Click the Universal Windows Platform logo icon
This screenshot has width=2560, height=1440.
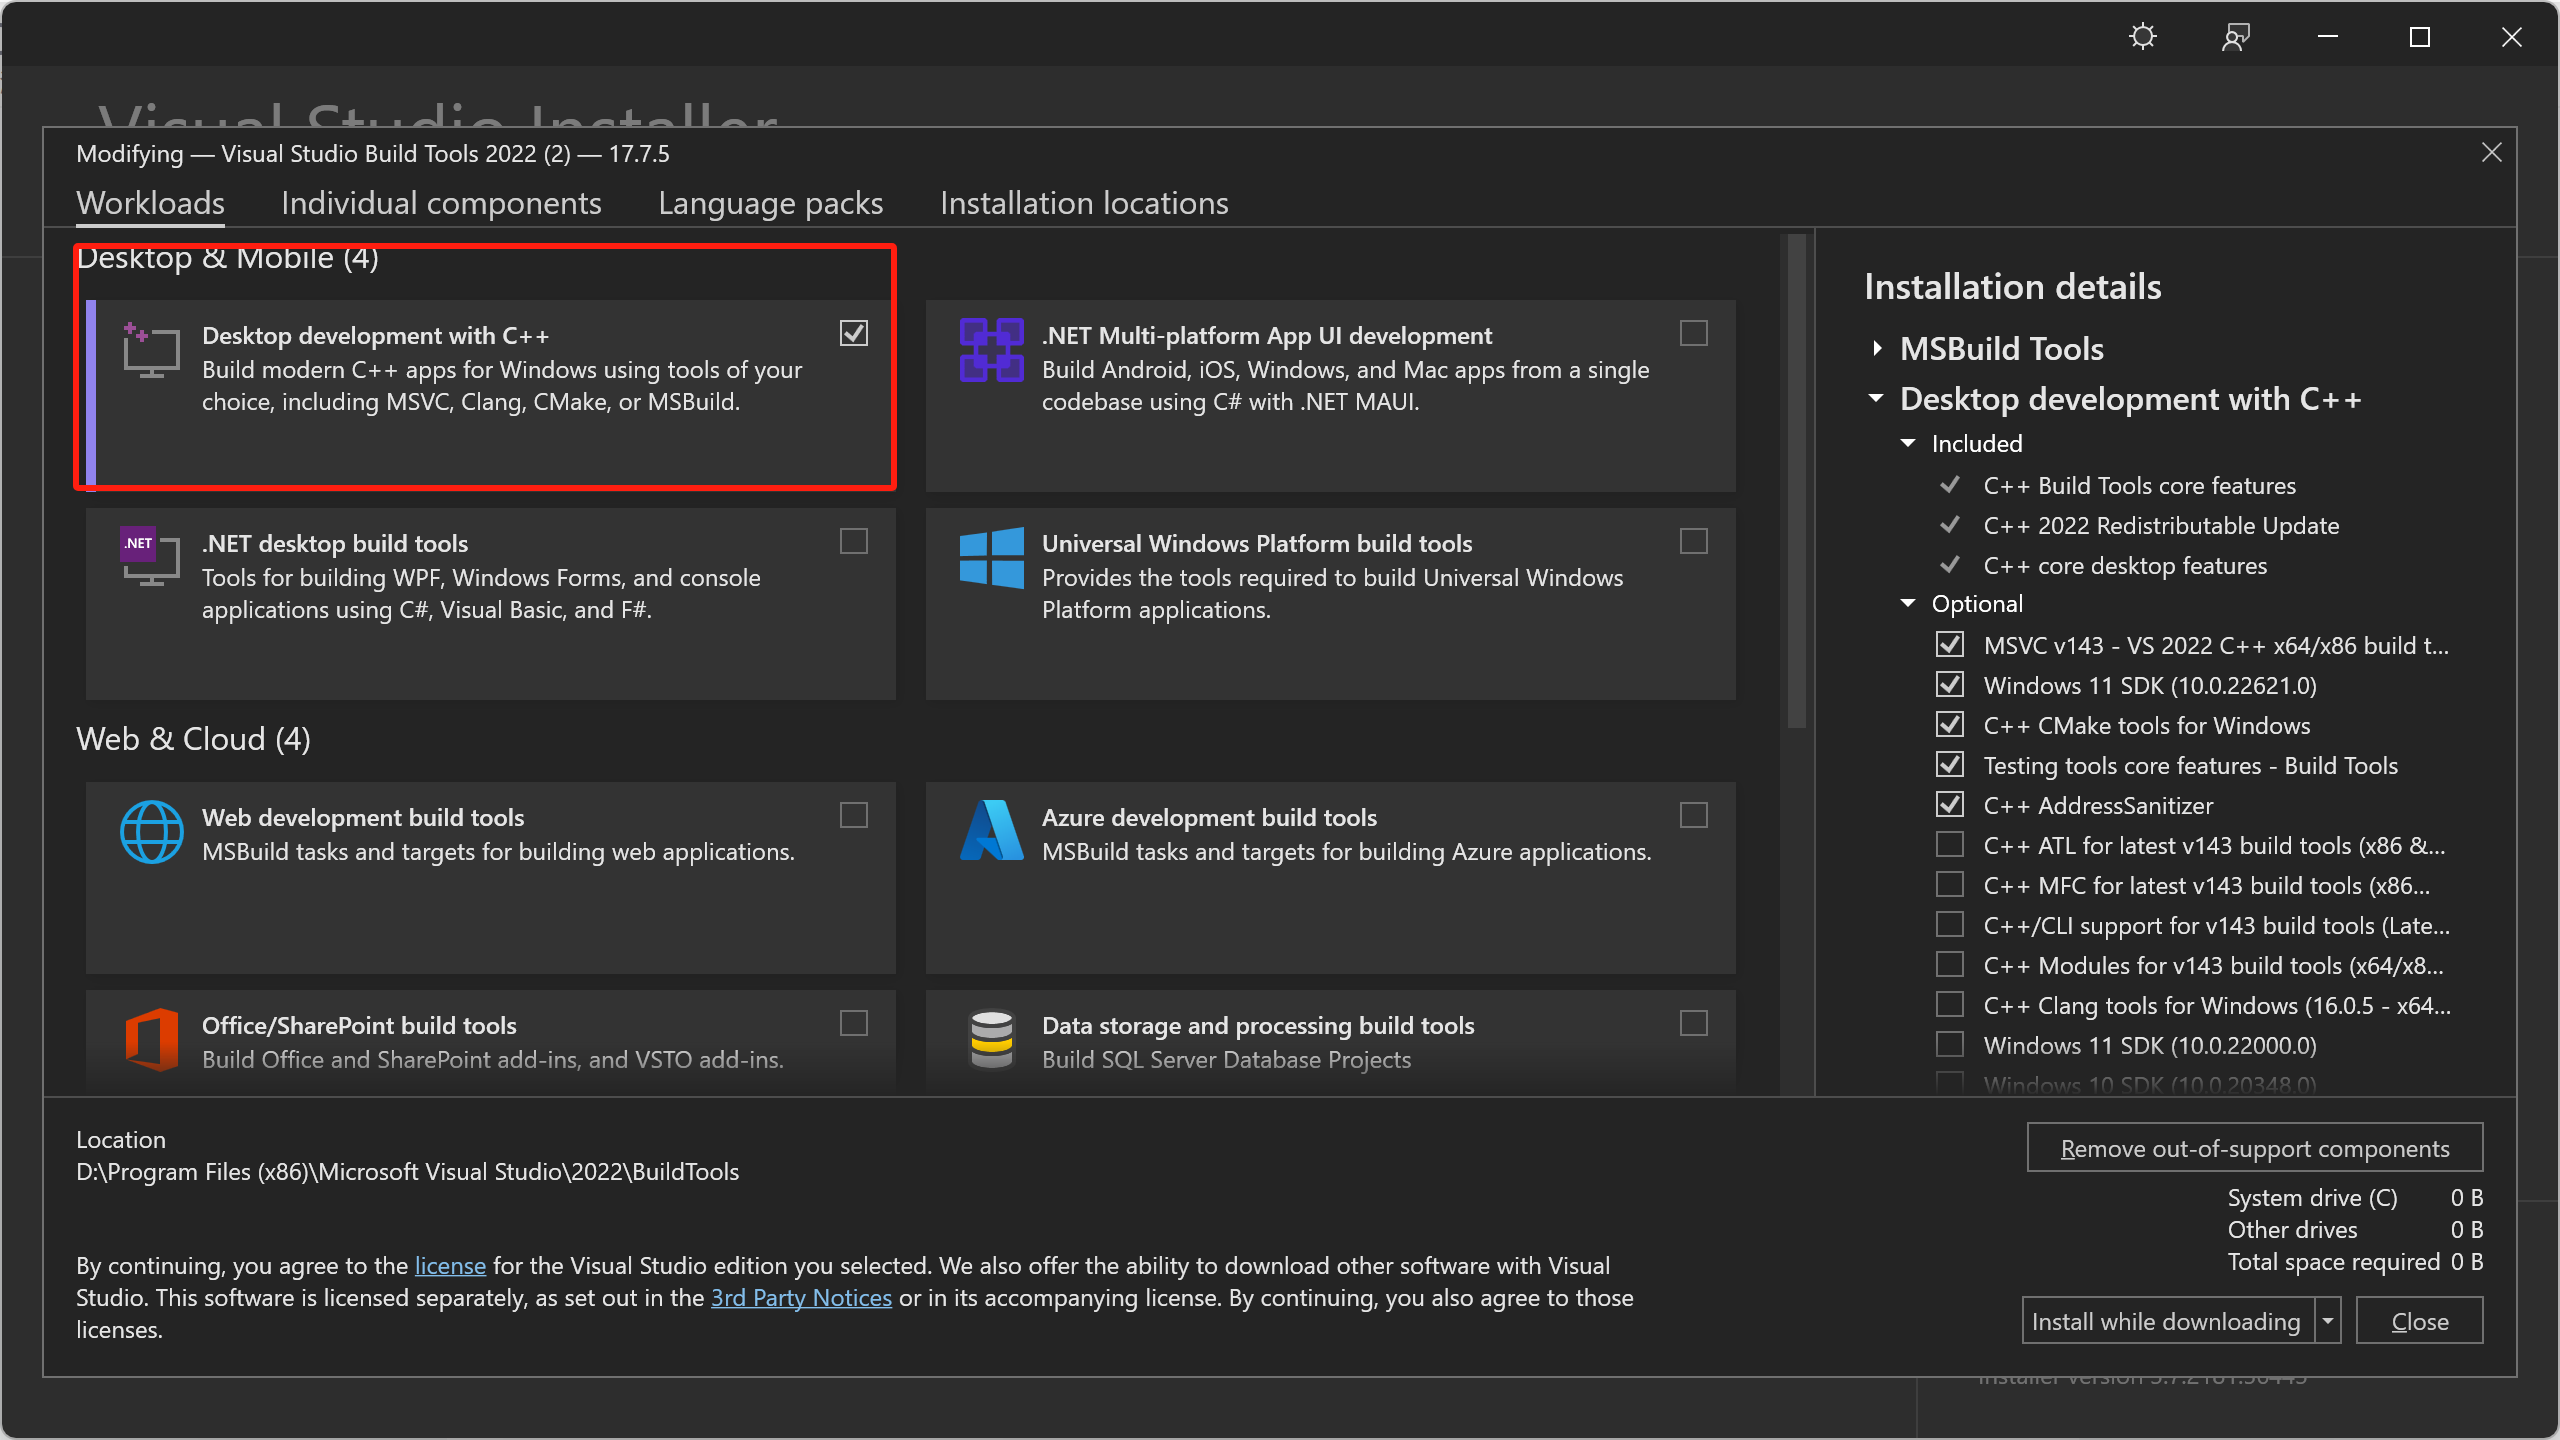coord(991,557)
